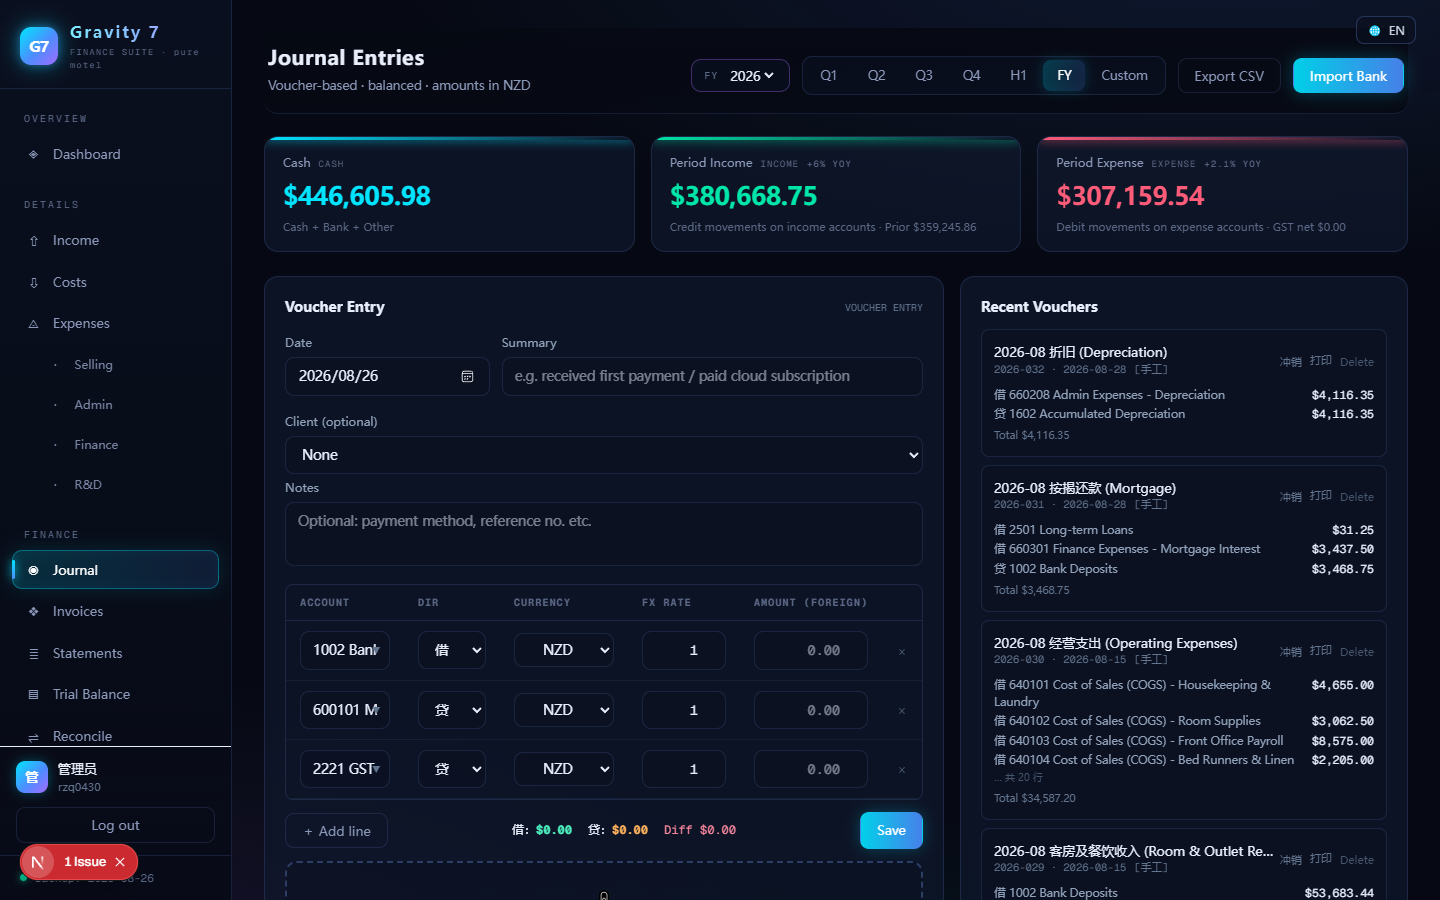
Task: Click the Save voucher button
Action: (891, 830)
